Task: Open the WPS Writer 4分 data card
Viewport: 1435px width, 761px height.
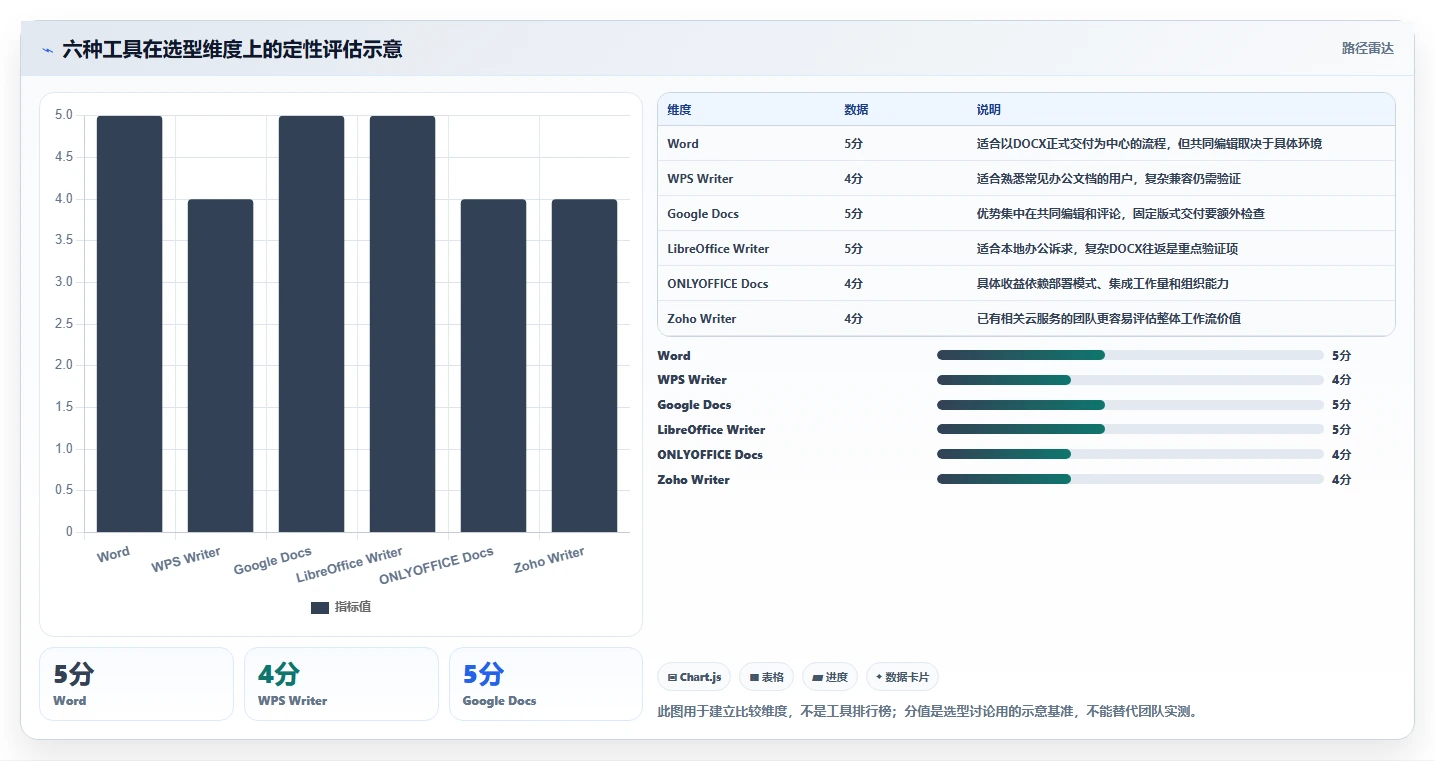Action: coord(341,684)
